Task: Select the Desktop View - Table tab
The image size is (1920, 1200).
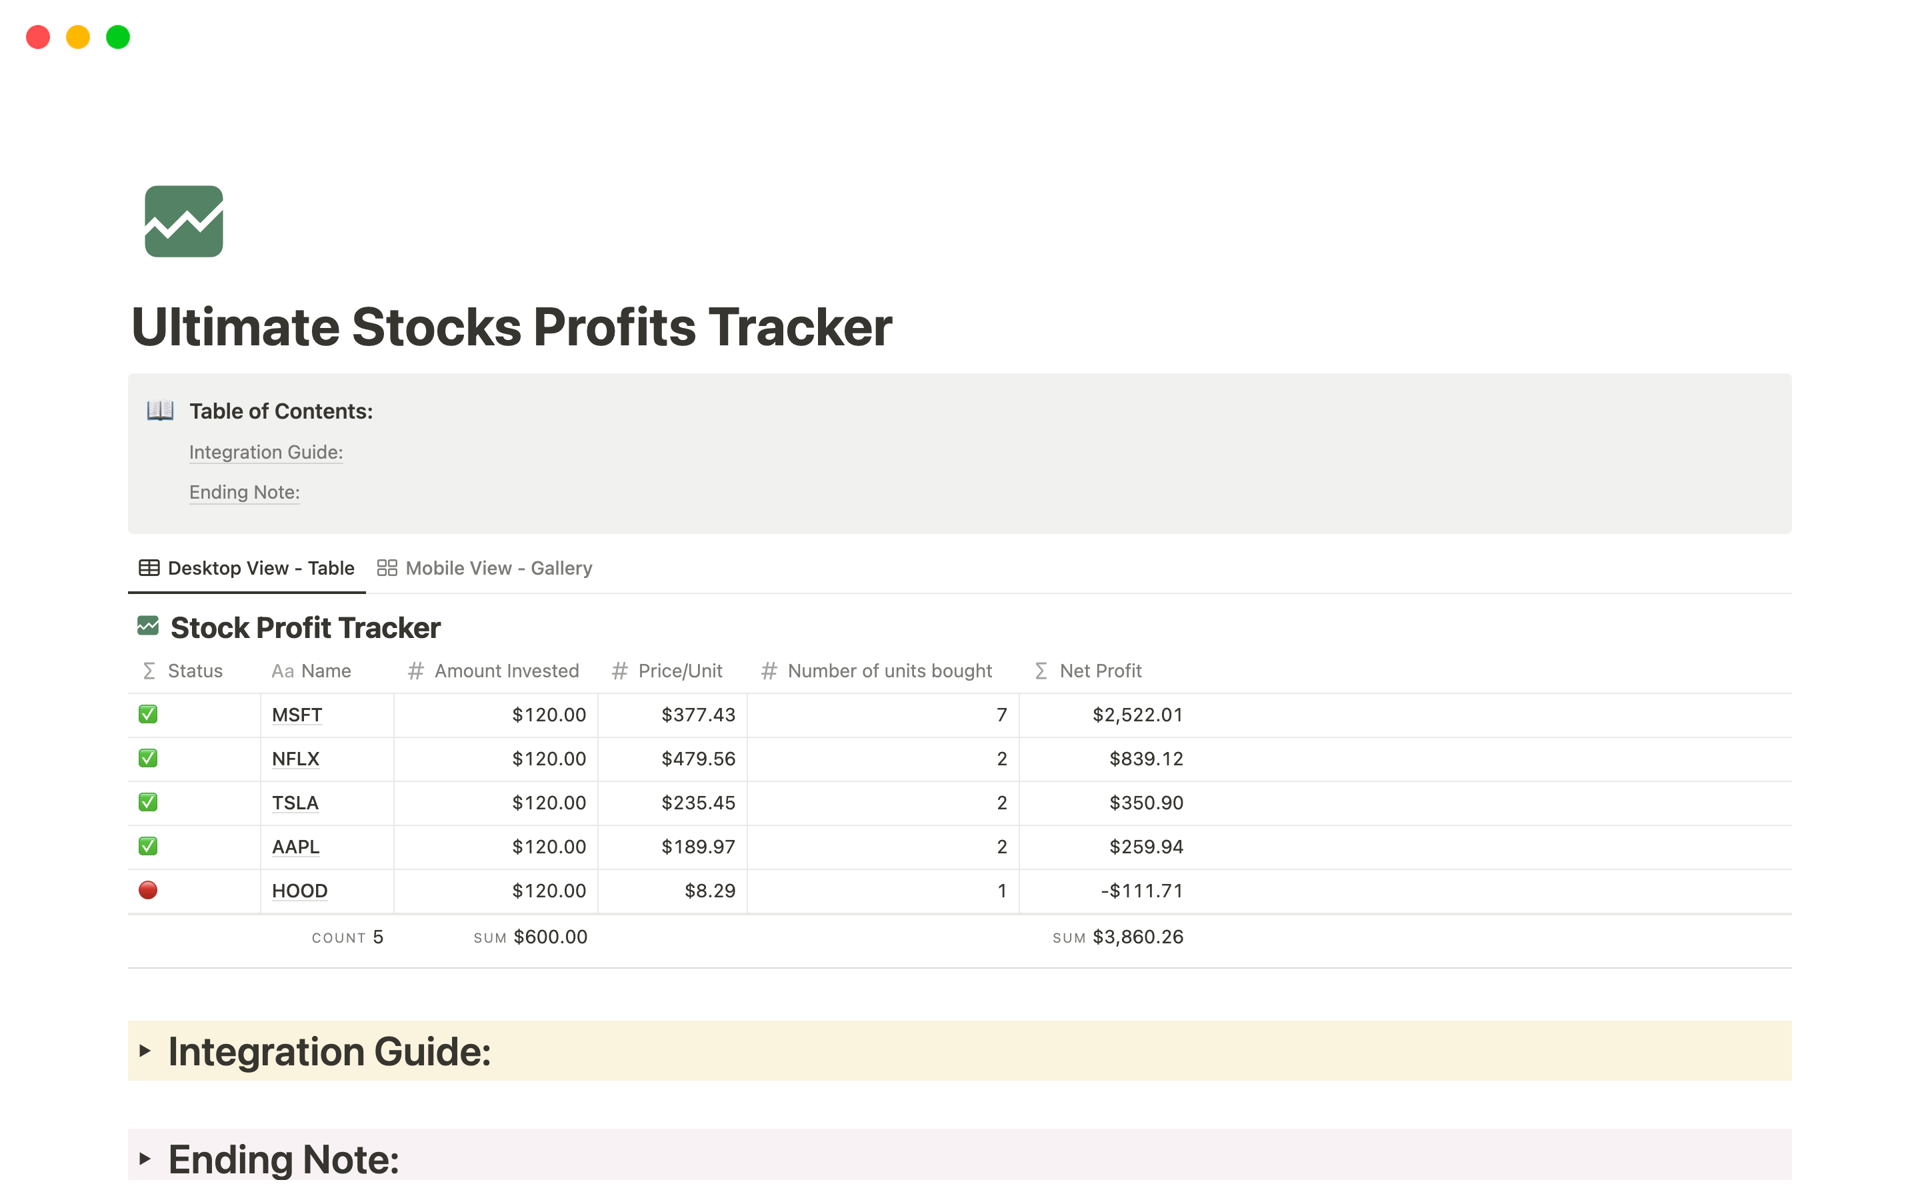Action: click(x=260, y=568)
